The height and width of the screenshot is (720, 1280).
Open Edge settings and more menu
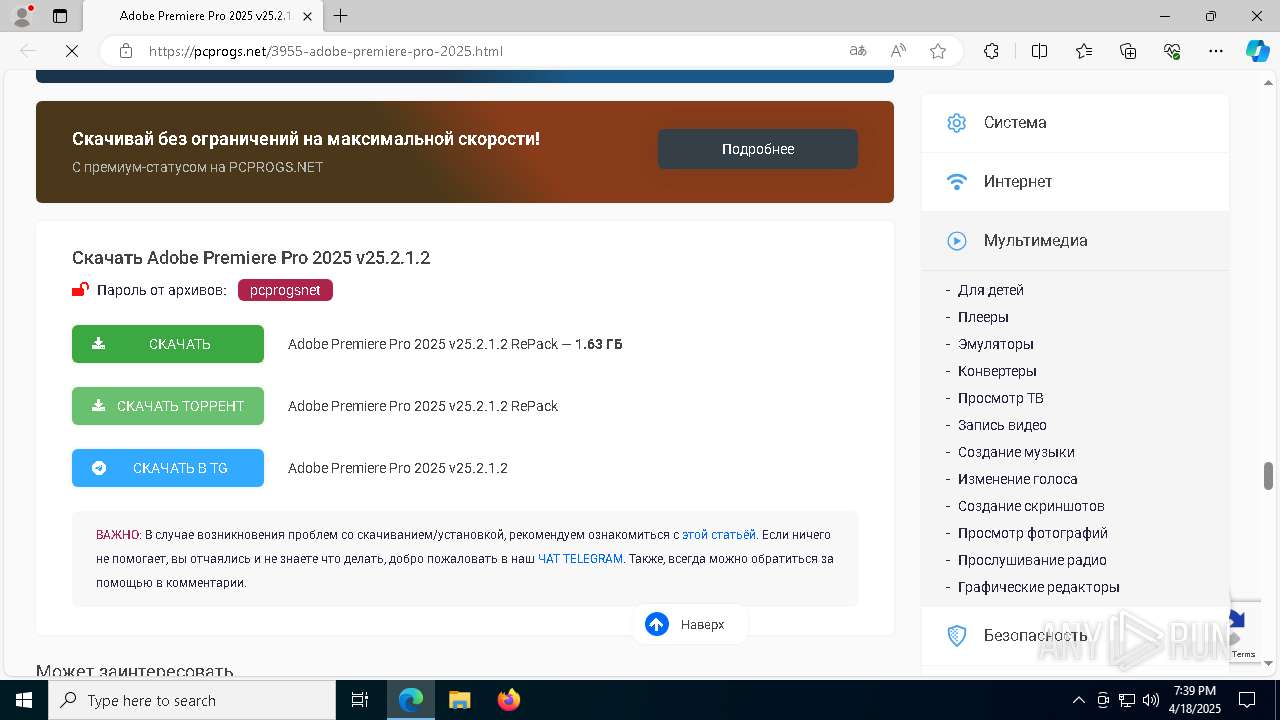pyautogui.click(x=1216, y=51)
